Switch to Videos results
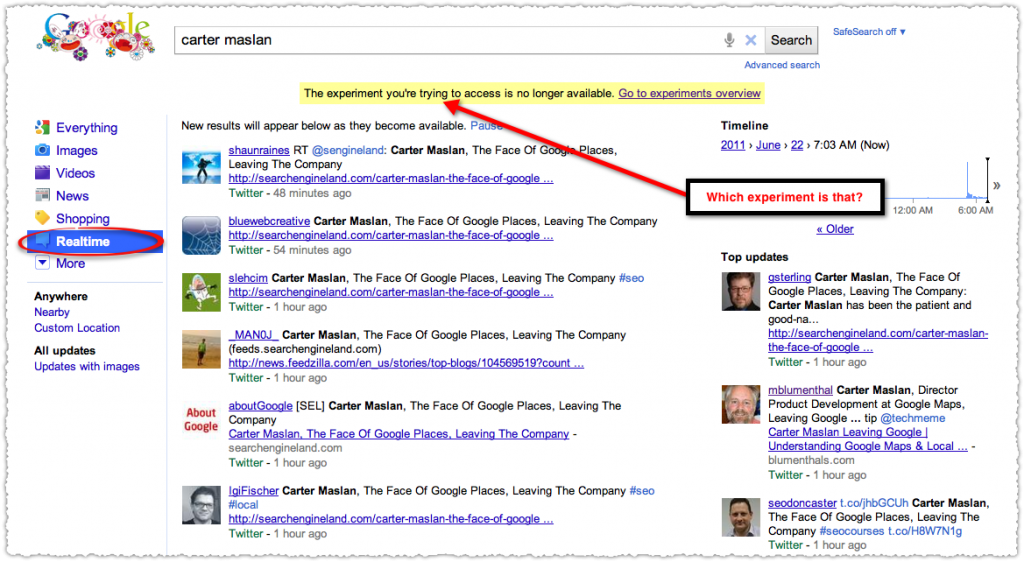 coord(75,173)
